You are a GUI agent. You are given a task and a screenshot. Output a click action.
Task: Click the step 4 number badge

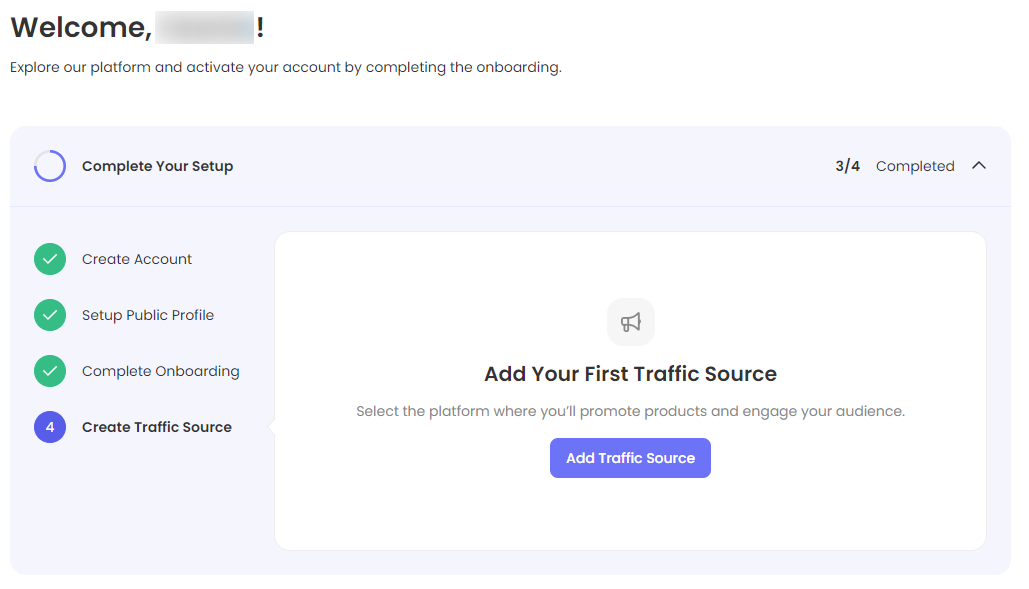pos(50,427)
